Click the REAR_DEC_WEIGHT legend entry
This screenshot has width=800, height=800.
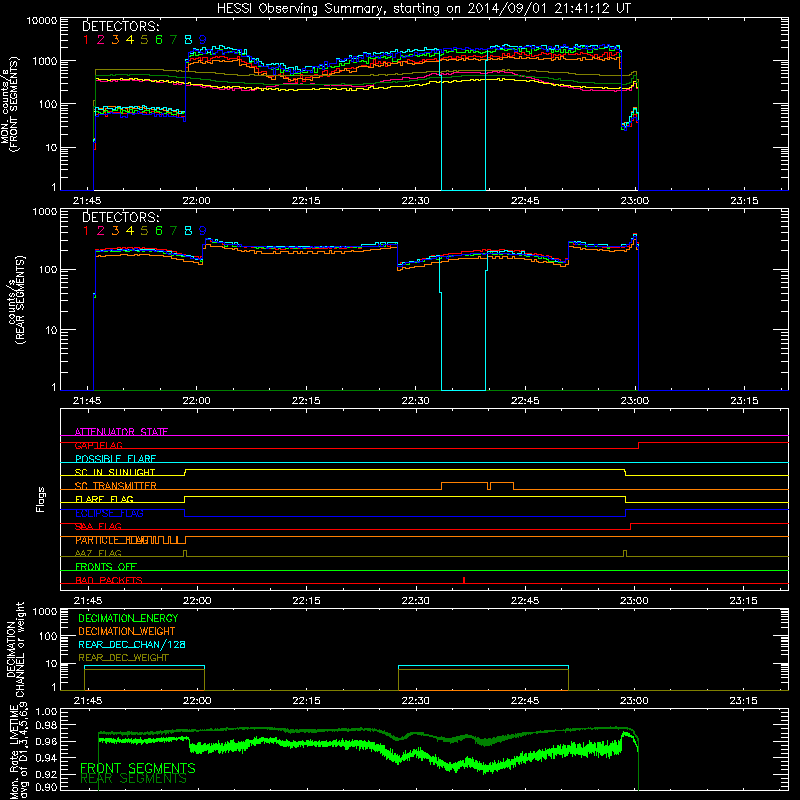click(123, 658)
